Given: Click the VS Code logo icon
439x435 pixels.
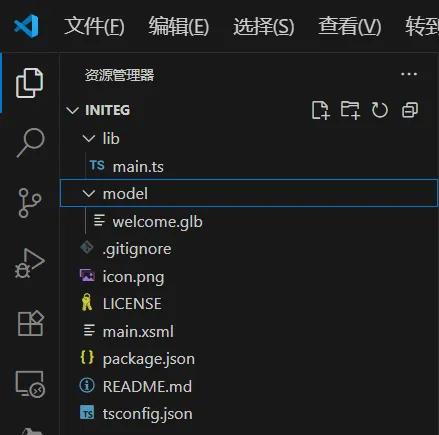Looking at the screenshot, I should click(26, 26).
